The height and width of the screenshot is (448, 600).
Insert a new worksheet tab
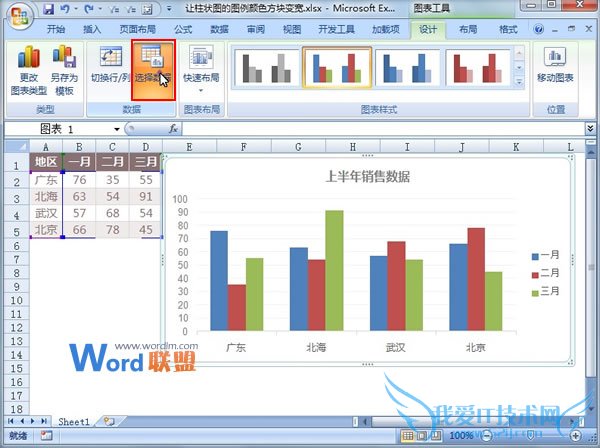pos(109,422)
